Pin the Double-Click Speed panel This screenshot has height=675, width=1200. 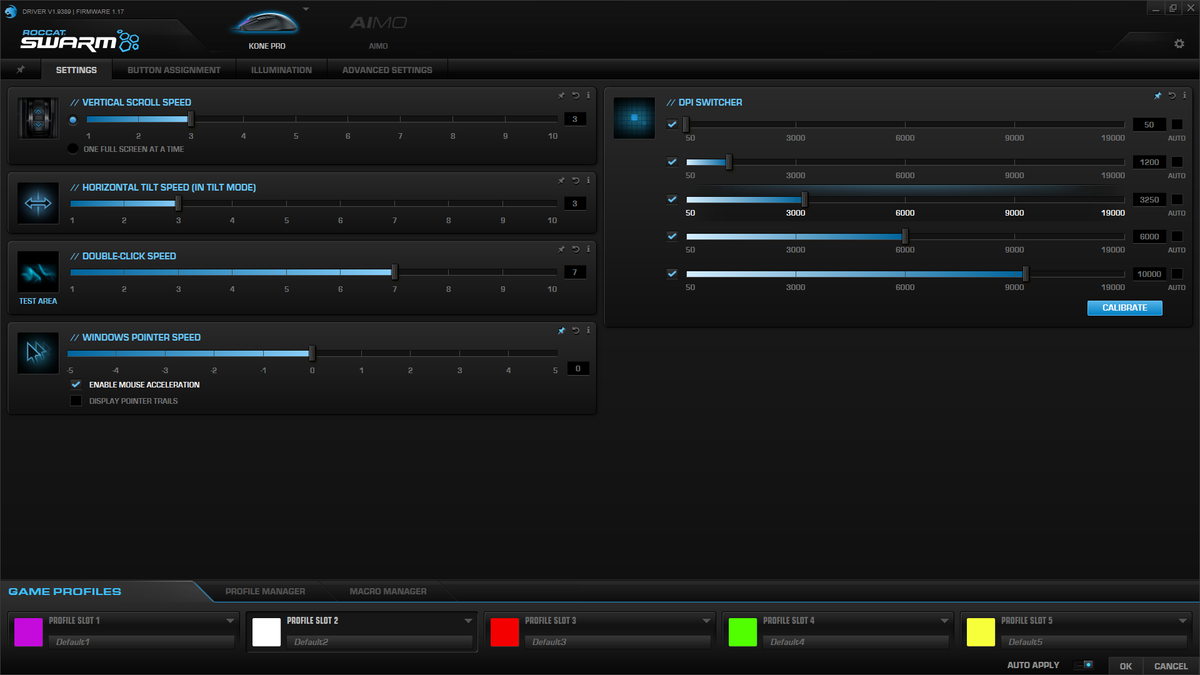[x=562, y=249]
